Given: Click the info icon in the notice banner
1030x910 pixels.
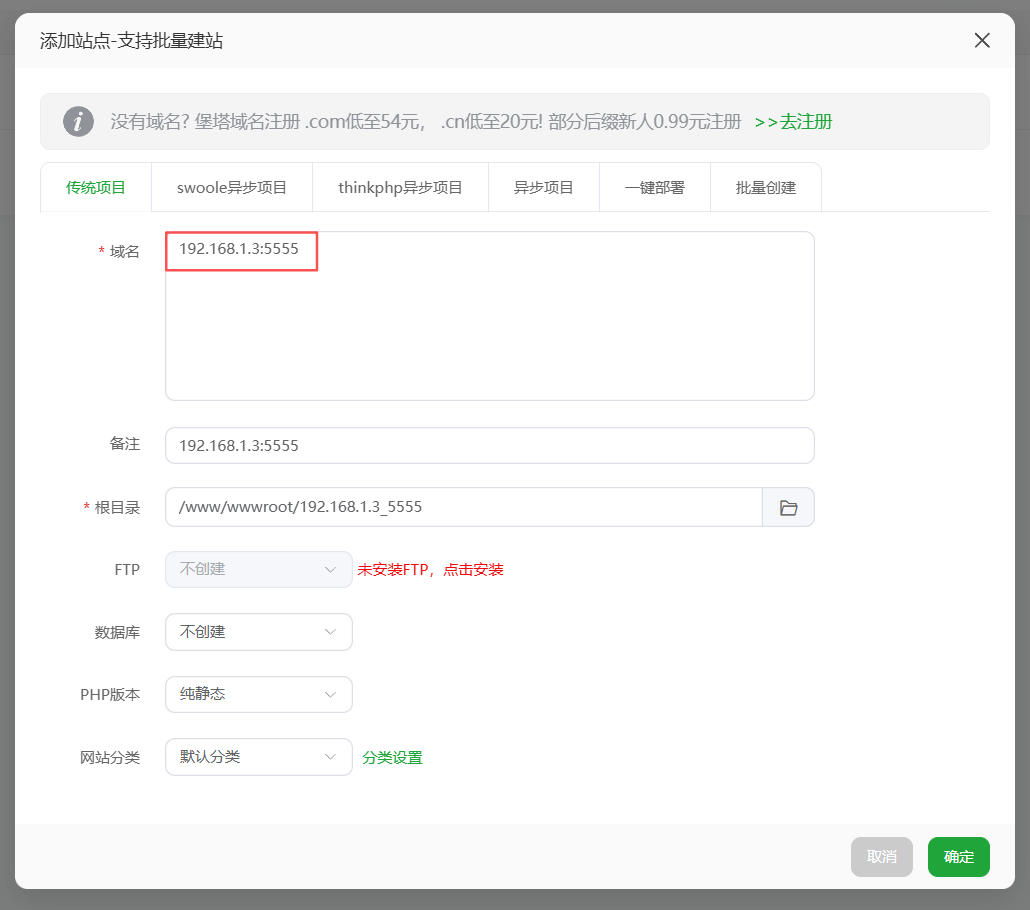Looking at the screenshot, I should (78, 122).
